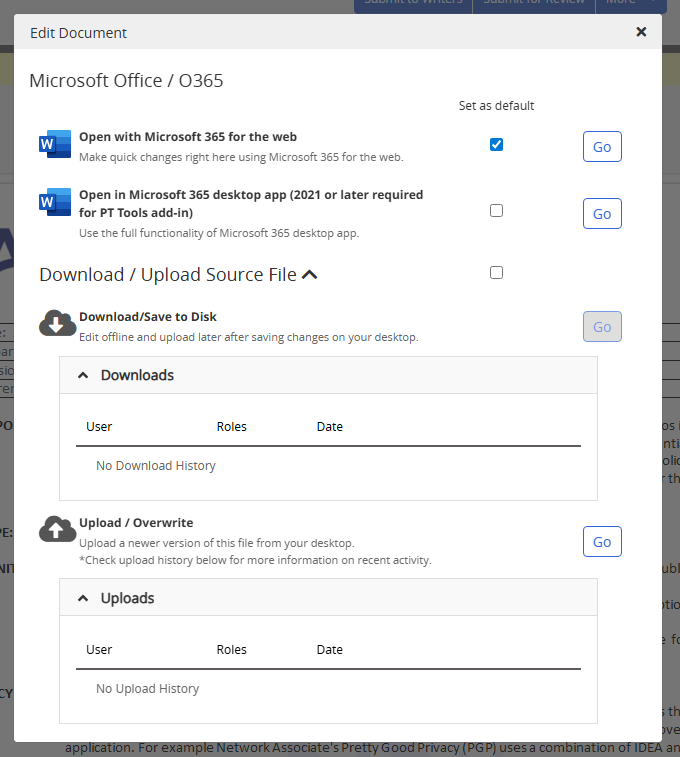Click Go for Microsoft 365 desktop app
Viewport: 680px width, 757px height.
(x=602, y=213)
